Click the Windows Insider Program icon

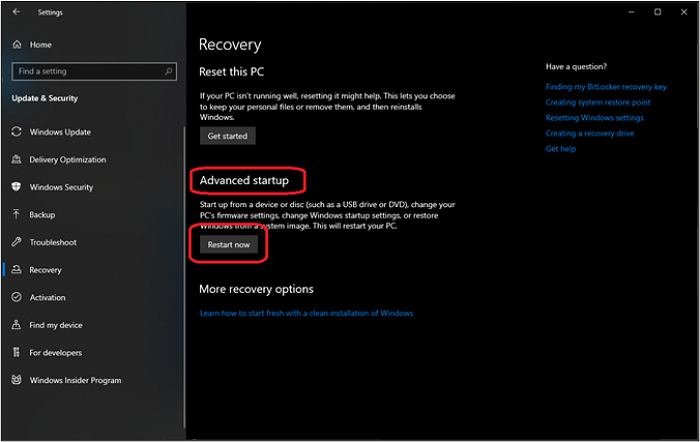click(17, 380)
